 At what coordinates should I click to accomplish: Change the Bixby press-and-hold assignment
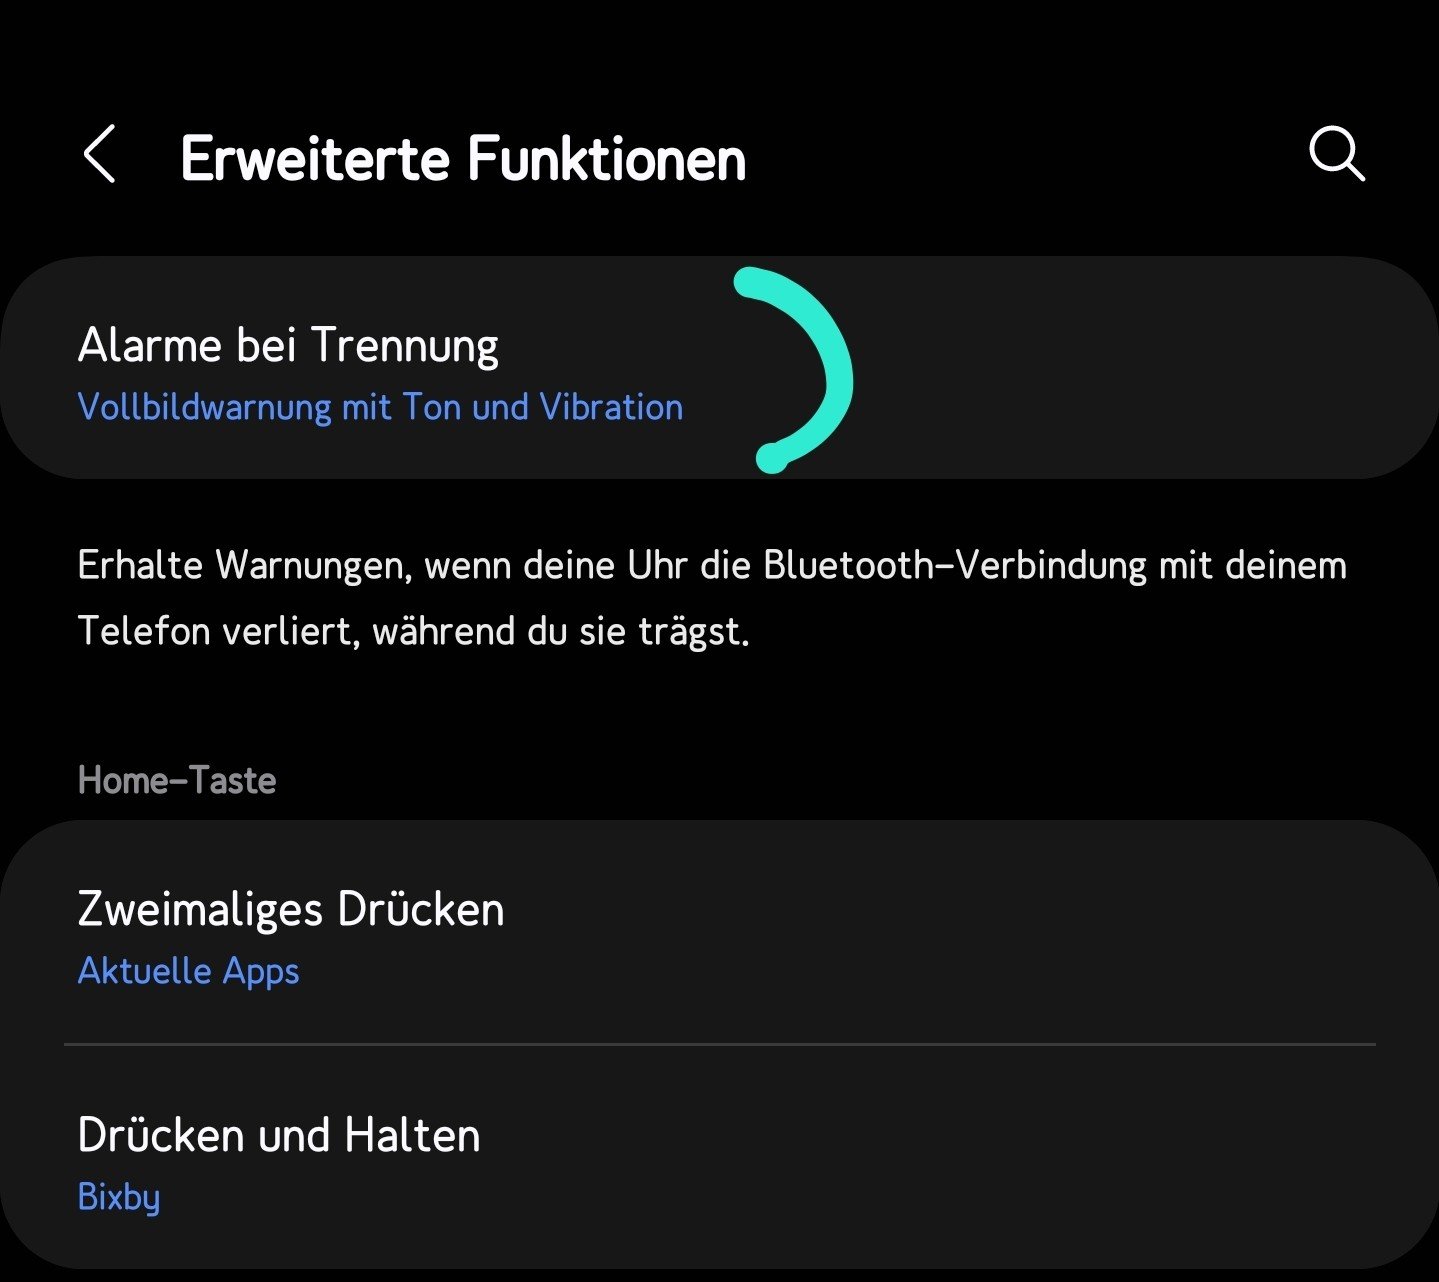119,1197
